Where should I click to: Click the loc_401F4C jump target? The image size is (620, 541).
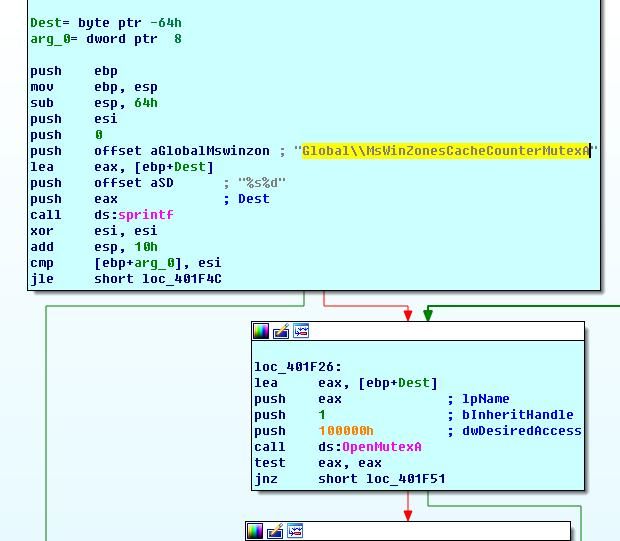(182, 279)
